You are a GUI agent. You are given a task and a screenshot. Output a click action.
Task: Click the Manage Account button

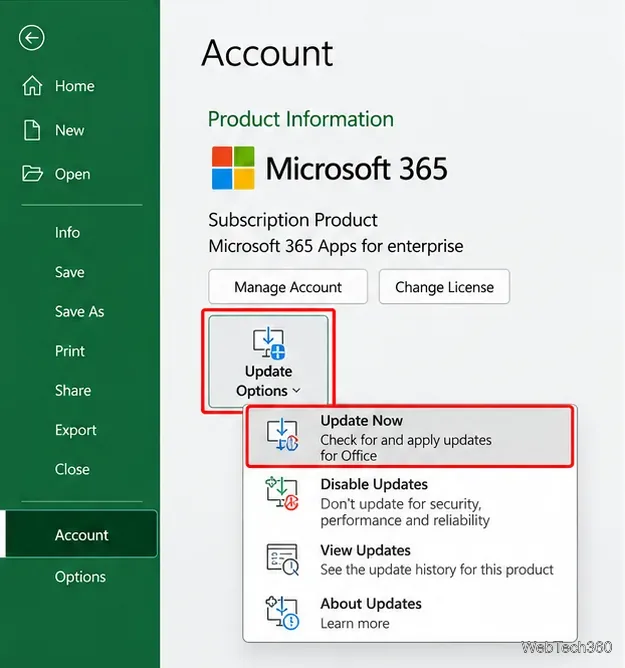point(288,287)
